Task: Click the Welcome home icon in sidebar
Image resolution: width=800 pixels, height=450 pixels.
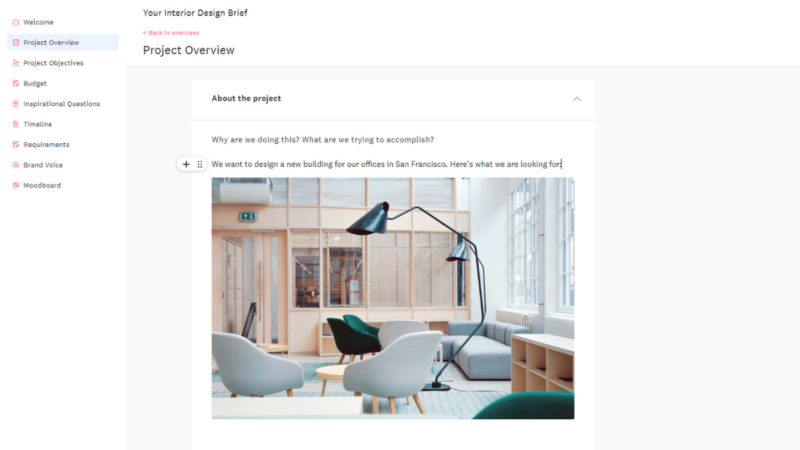Action: point(16,22)
